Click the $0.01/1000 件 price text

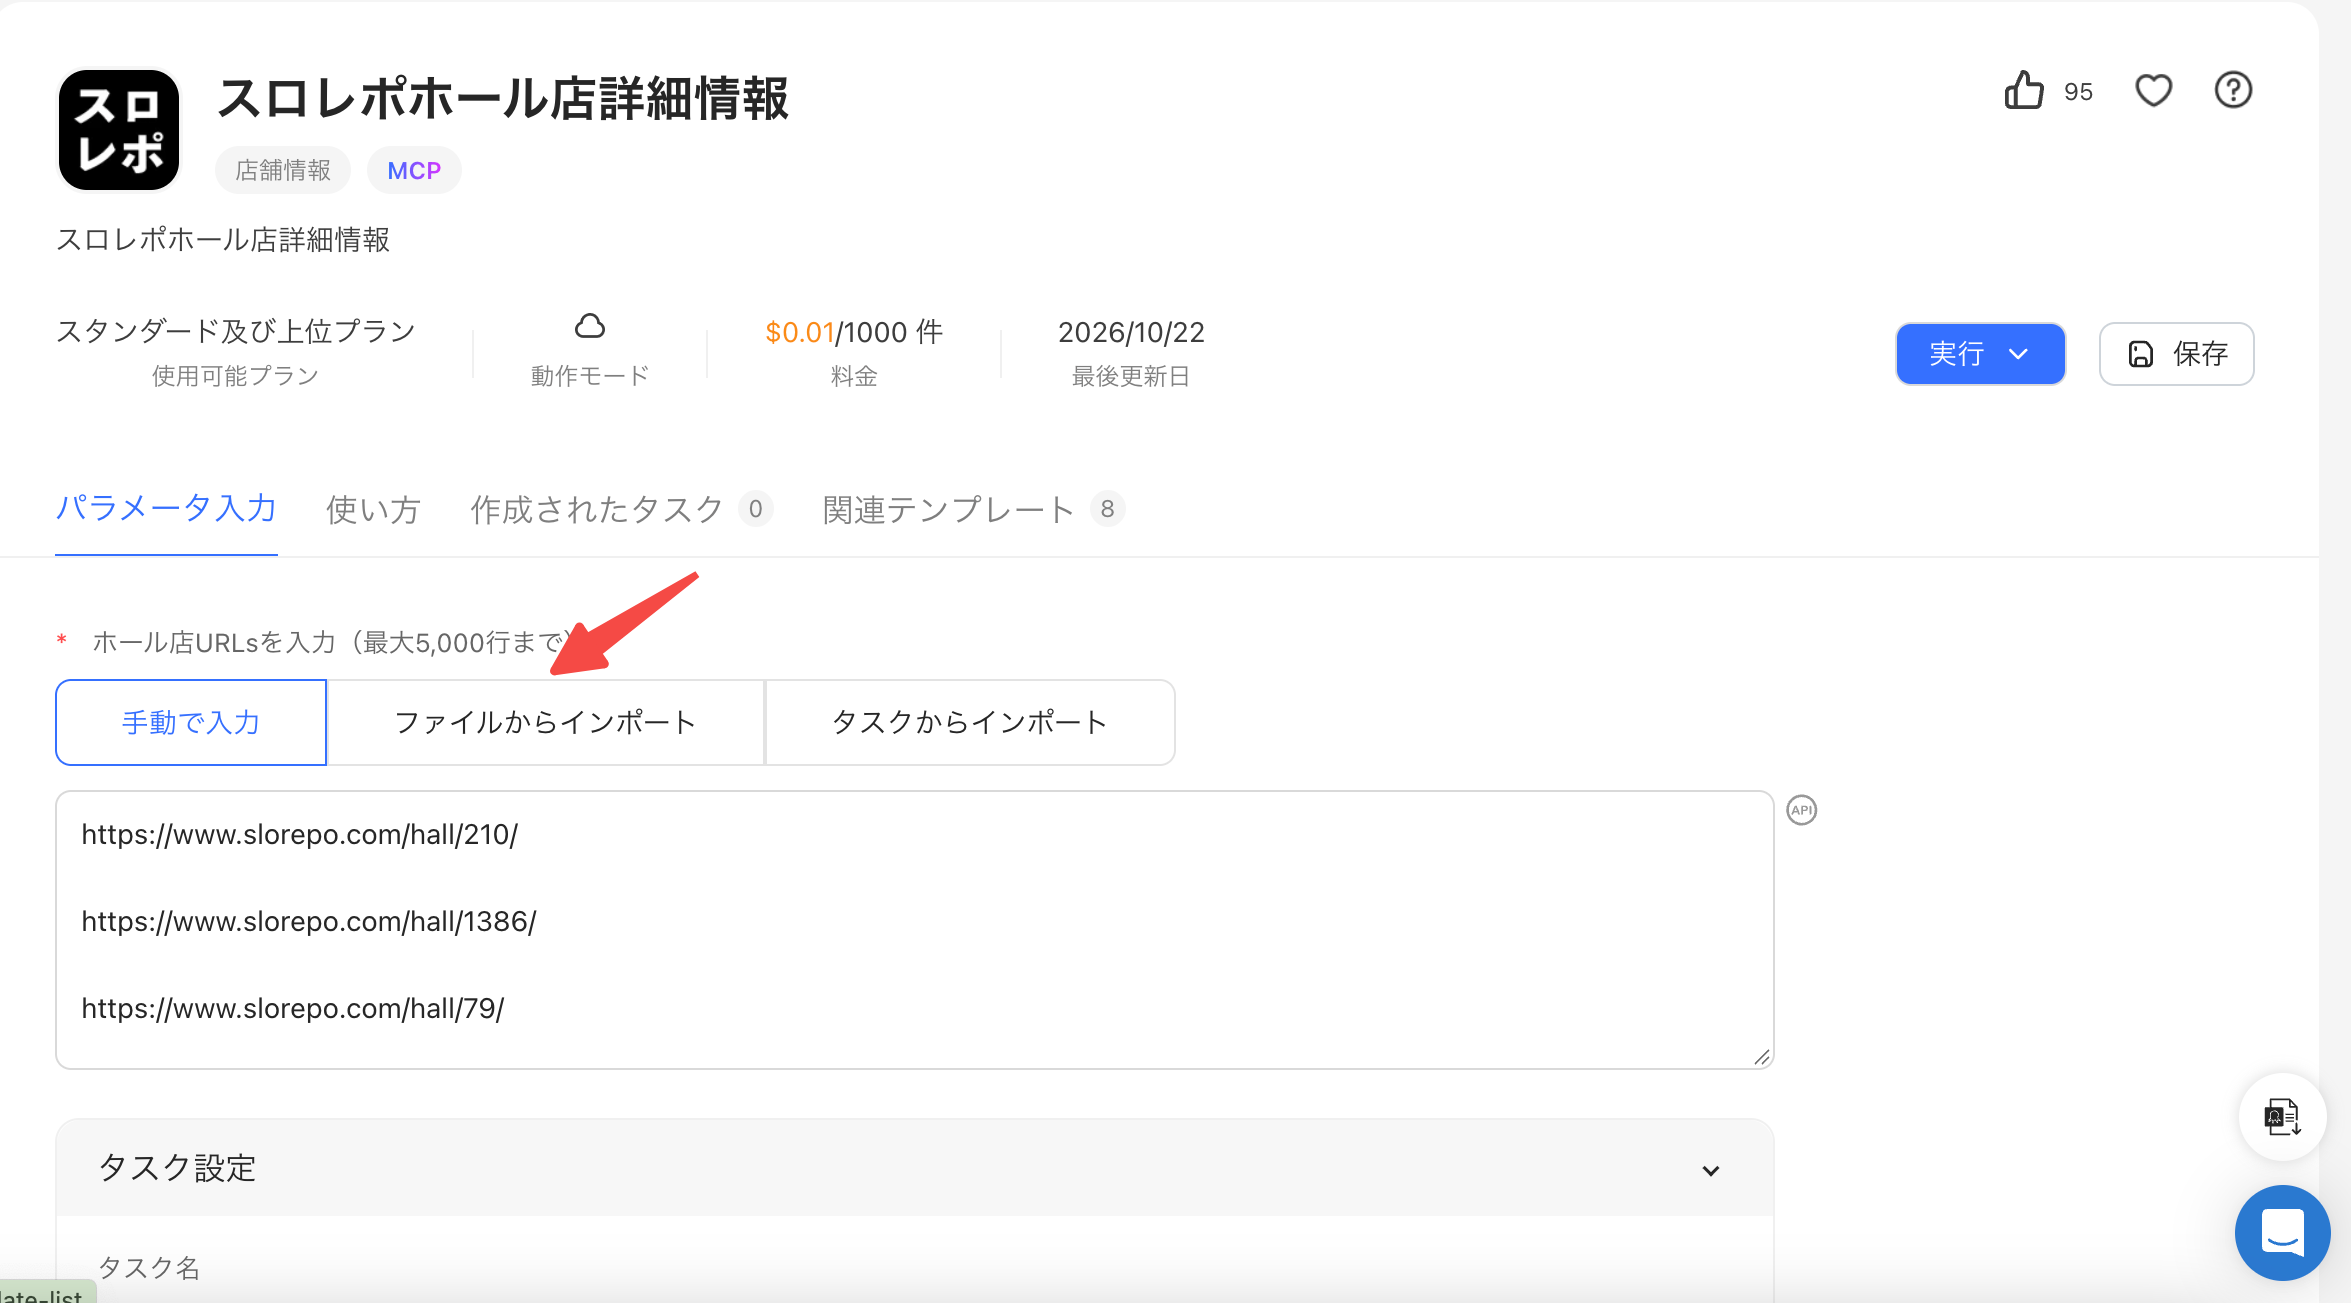854,332
